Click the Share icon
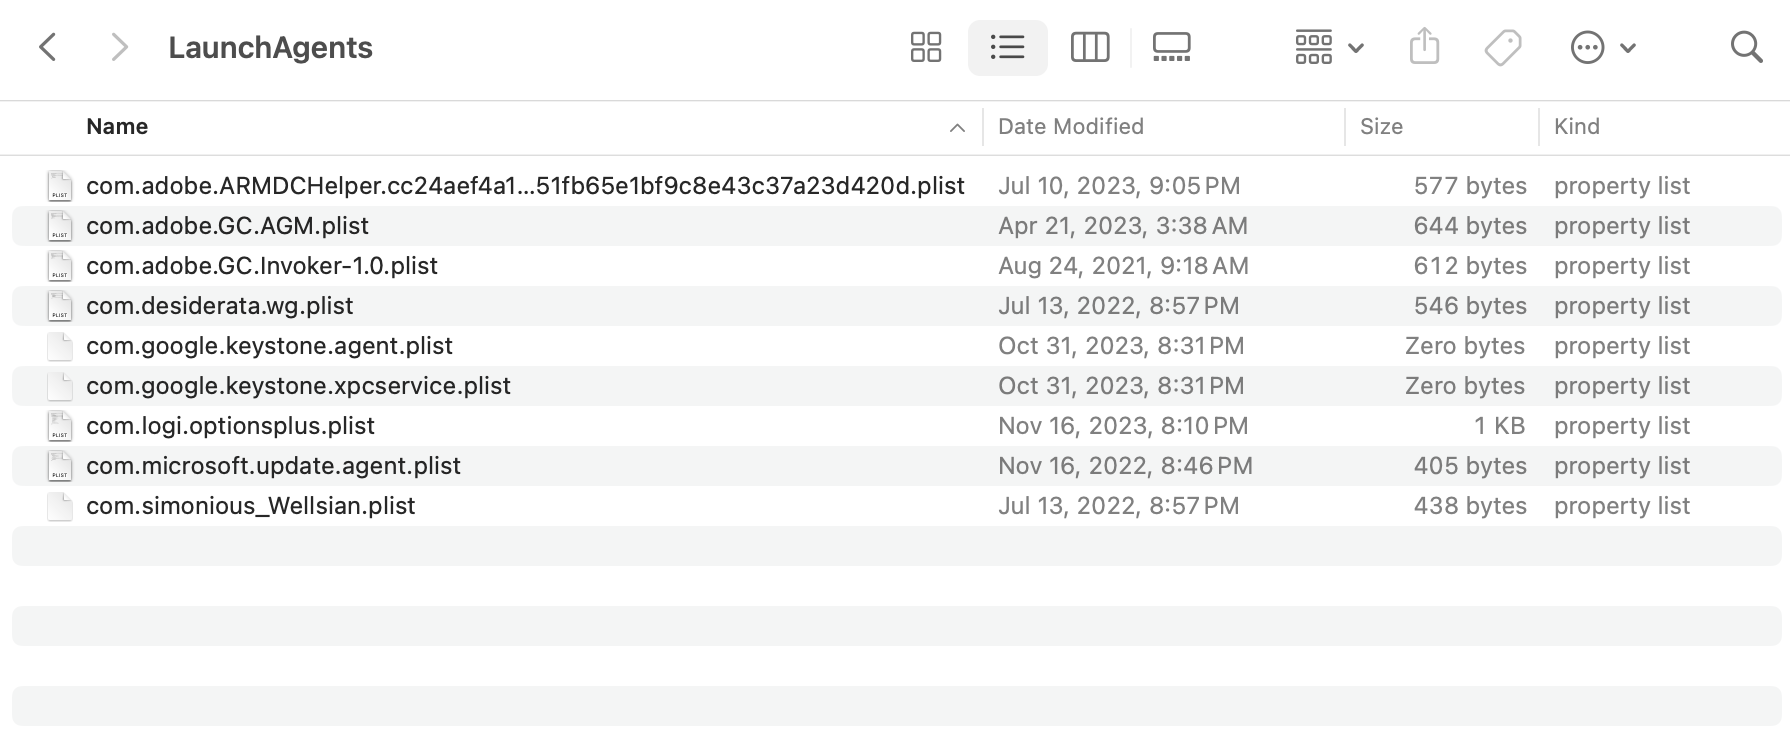 (1424, 47)
